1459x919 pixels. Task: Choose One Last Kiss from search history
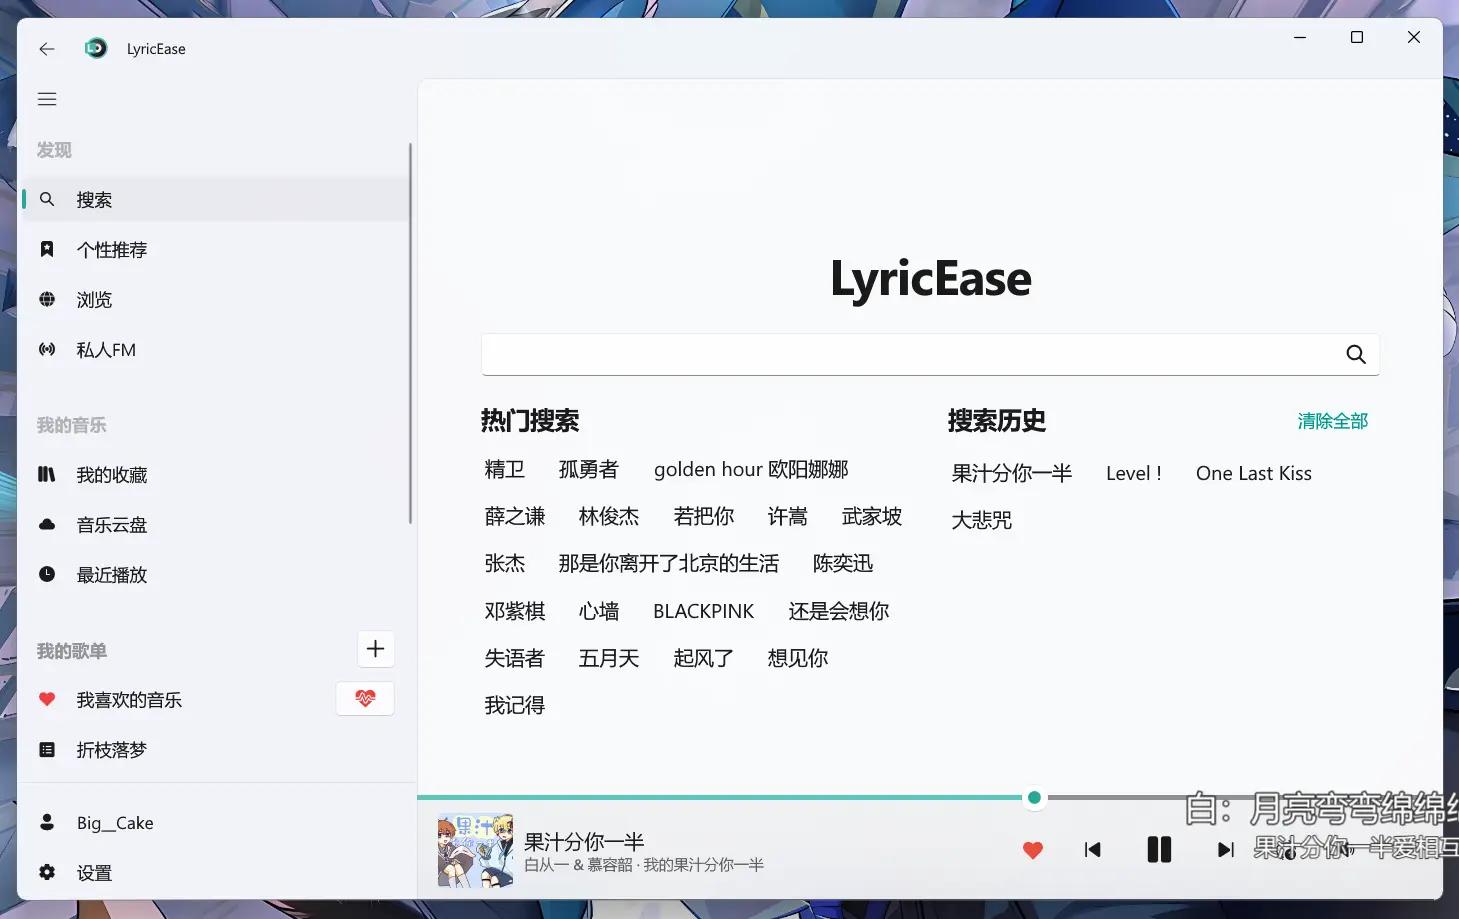tap(1253, 474)
